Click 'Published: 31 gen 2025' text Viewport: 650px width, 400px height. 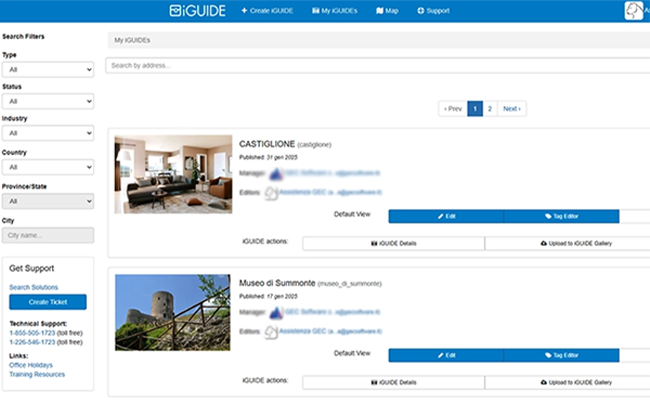268,158
